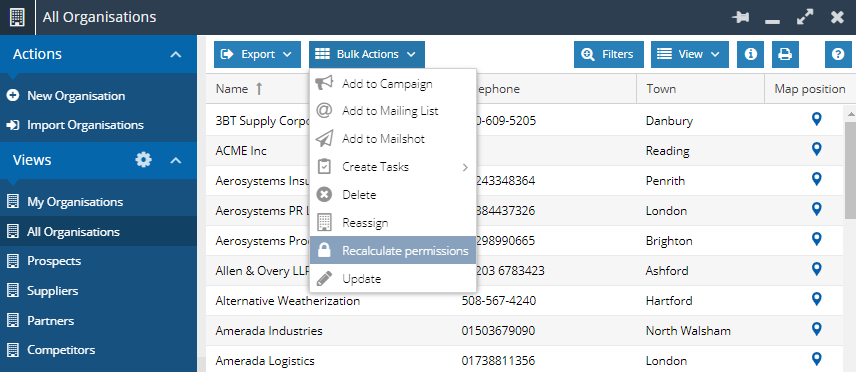Click map pin icon for North Walsham row
The height and width of the screenshot is (372, 856).
pyautogui.click(x=817, y=329)
